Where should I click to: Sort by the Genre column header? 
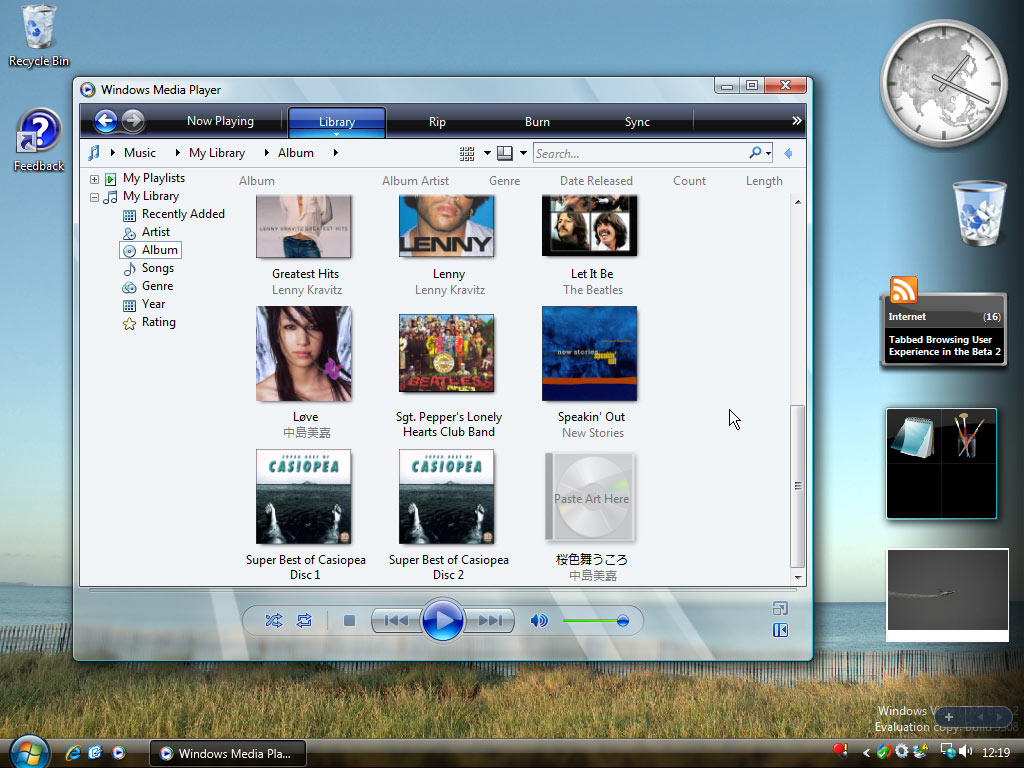coord(504,181)
